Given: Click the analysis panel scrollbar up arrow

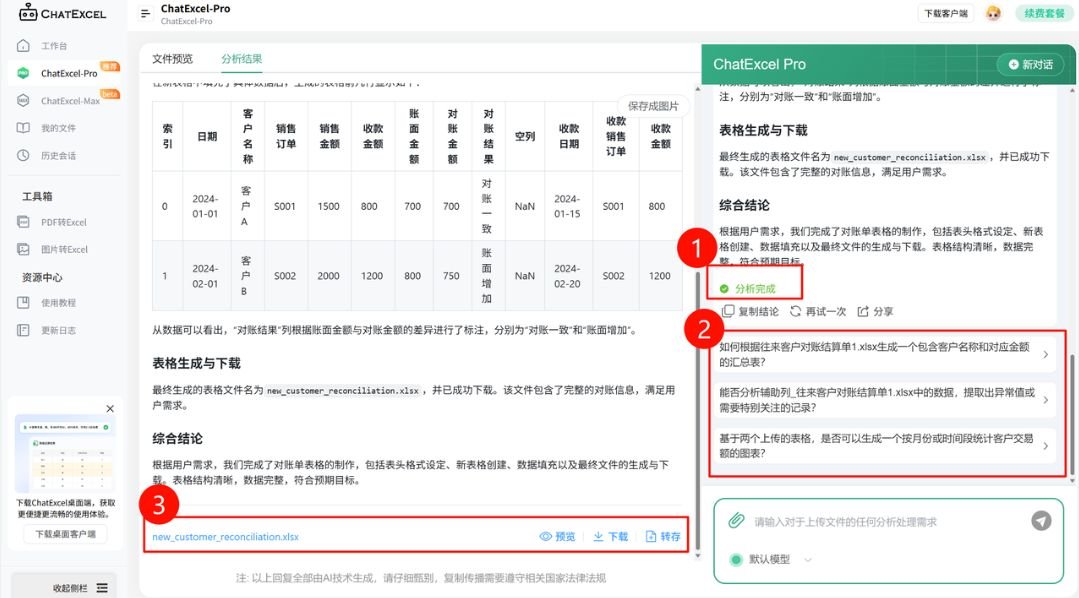Looking at the screenshot, I should (x=697, y=89).
